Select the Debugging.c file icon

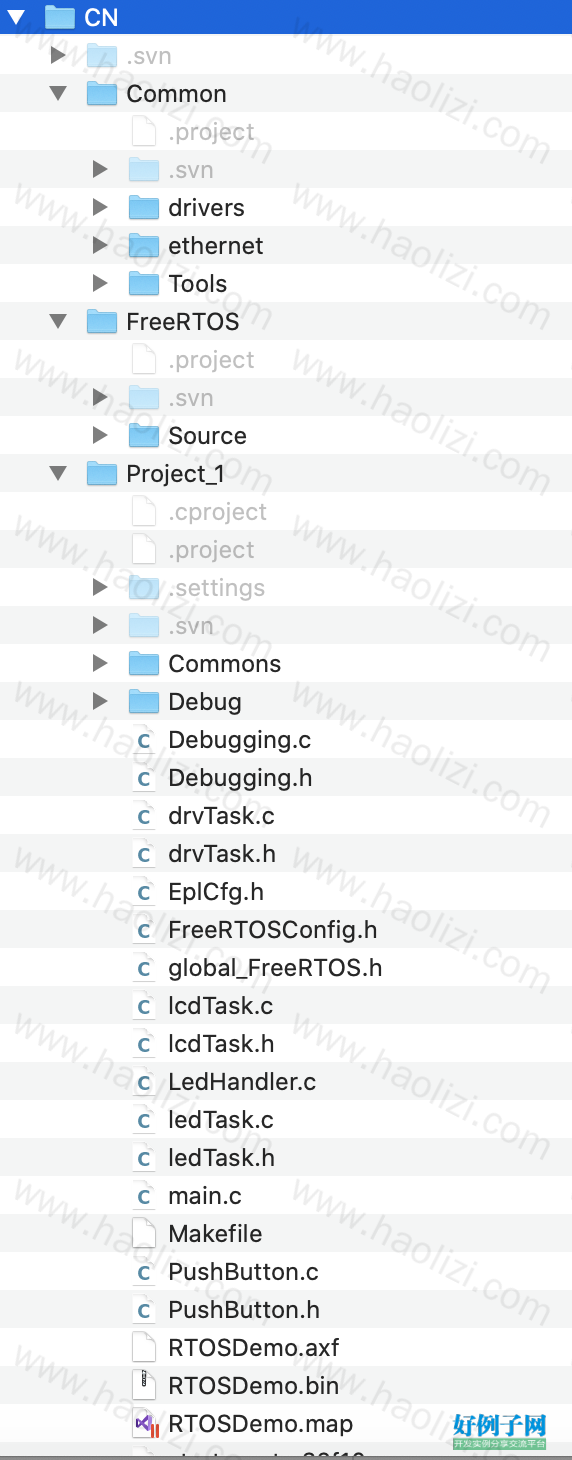[x=144, y=740]
